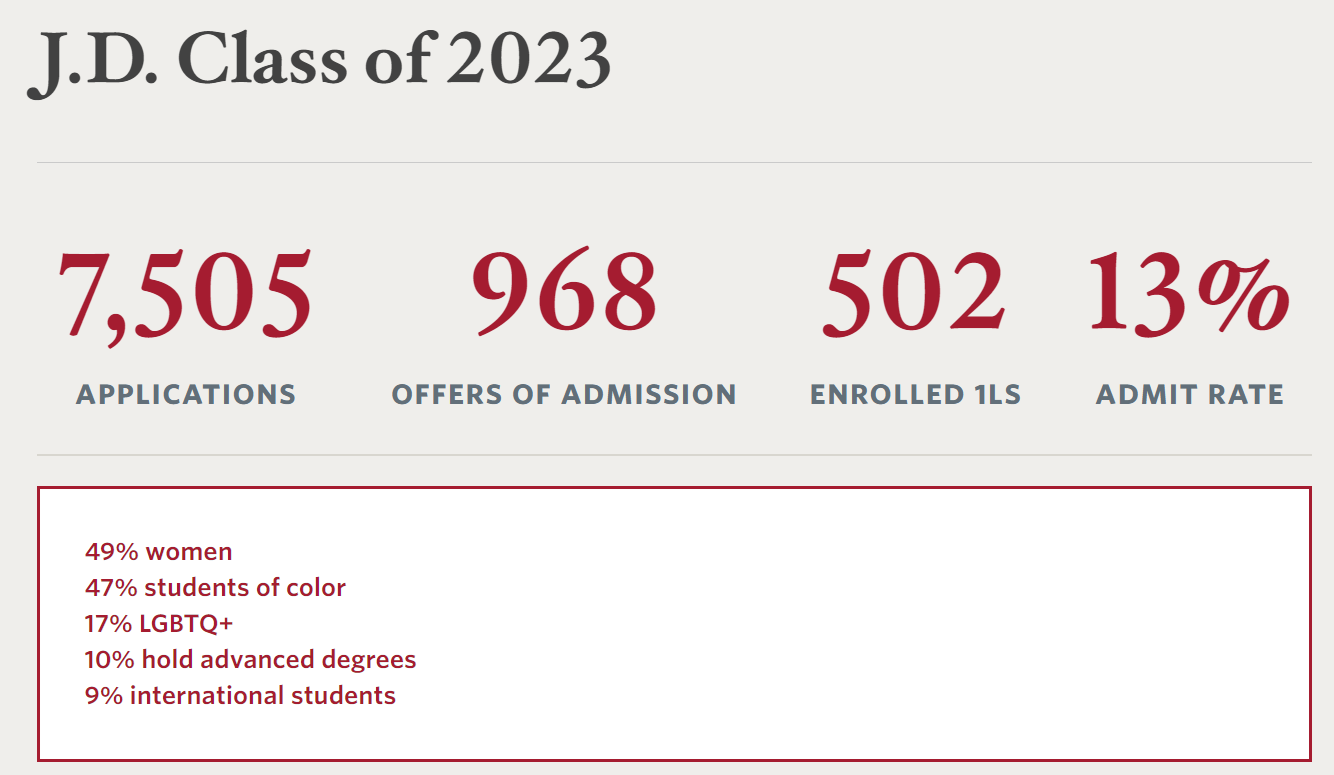1334x775 pixels.
Task: Click the APPLICATIONS label
Action: coord(186,394)
